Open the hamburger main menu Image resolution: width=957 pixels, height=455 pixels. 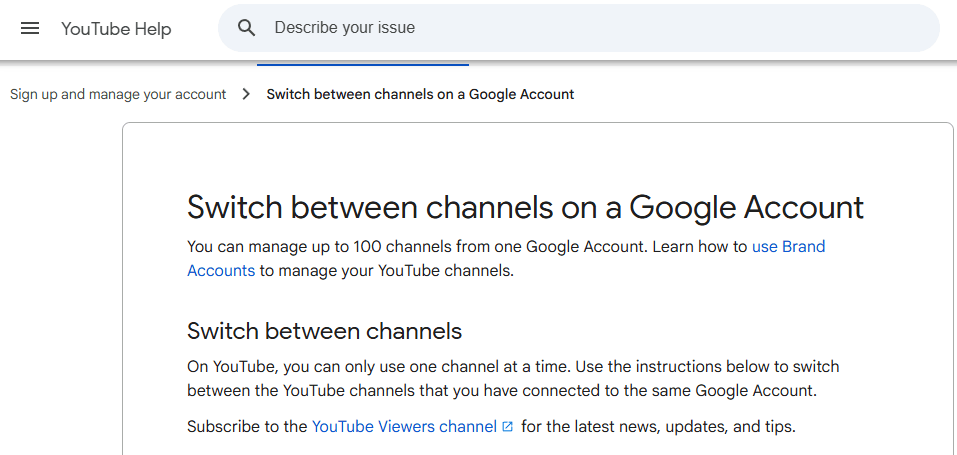(30, 28)
